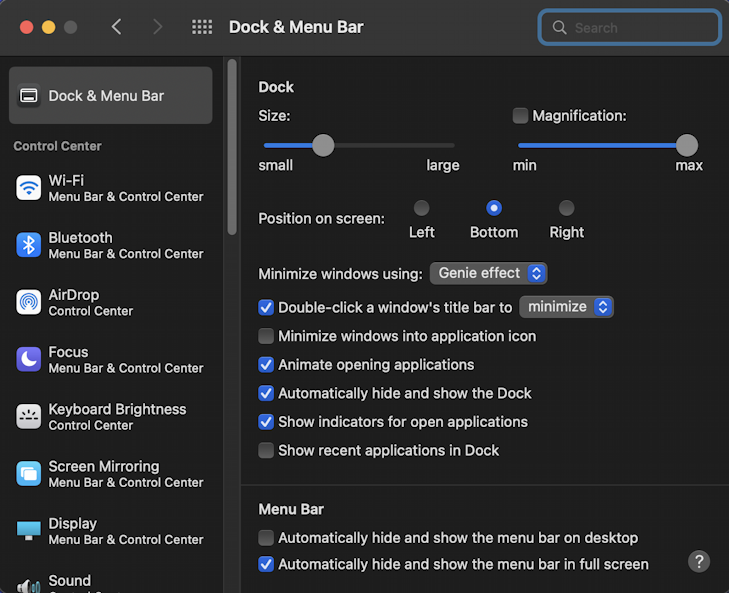Enable Show recent applications in Dock
This screenshot has height=593, width=729.
(x=266, y=451)
